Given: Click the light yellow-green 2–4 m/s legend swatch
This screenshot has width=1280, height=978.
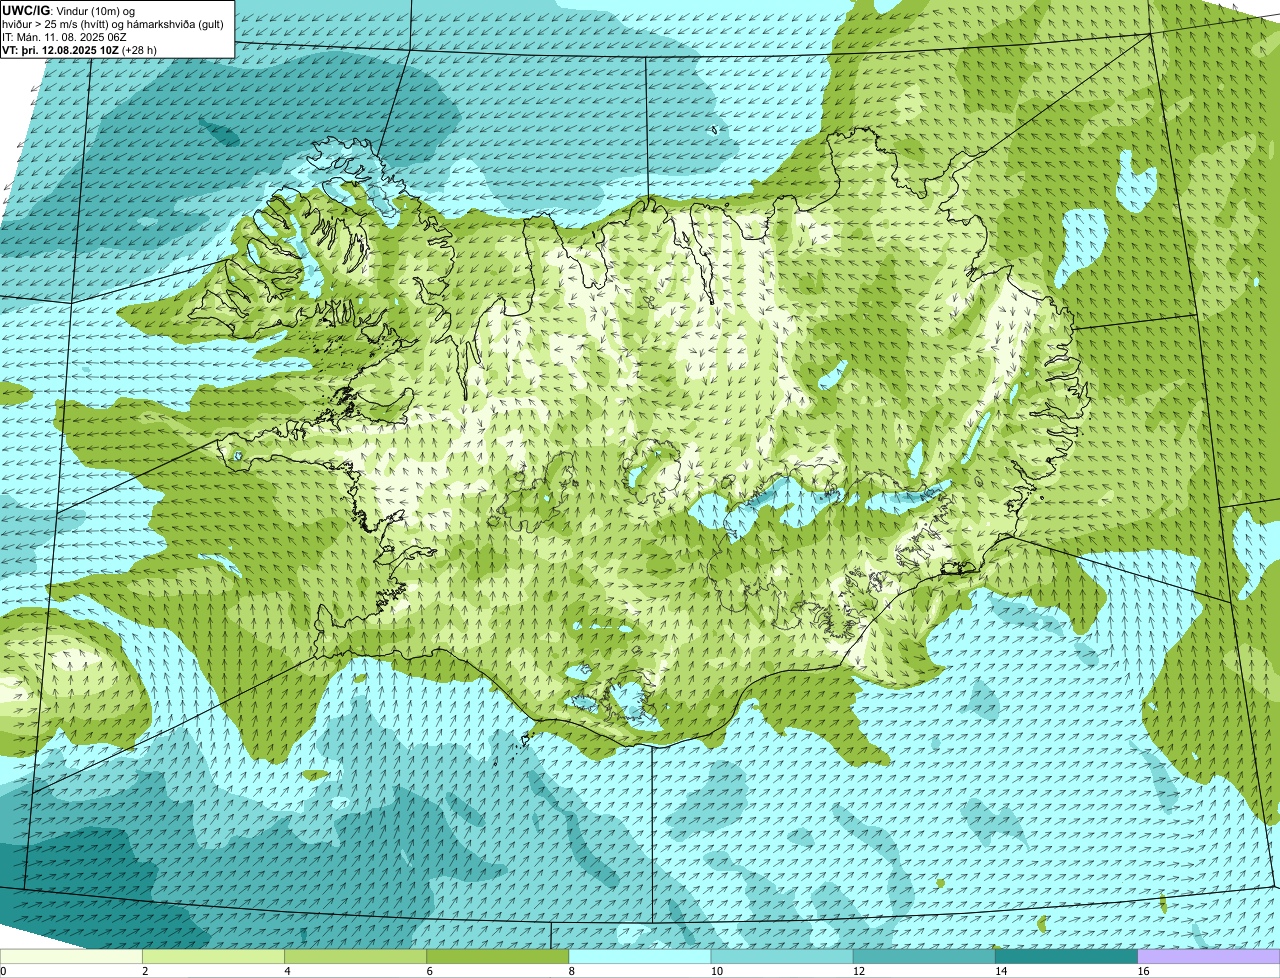Looking at the screenshot, I should (213, 957).
